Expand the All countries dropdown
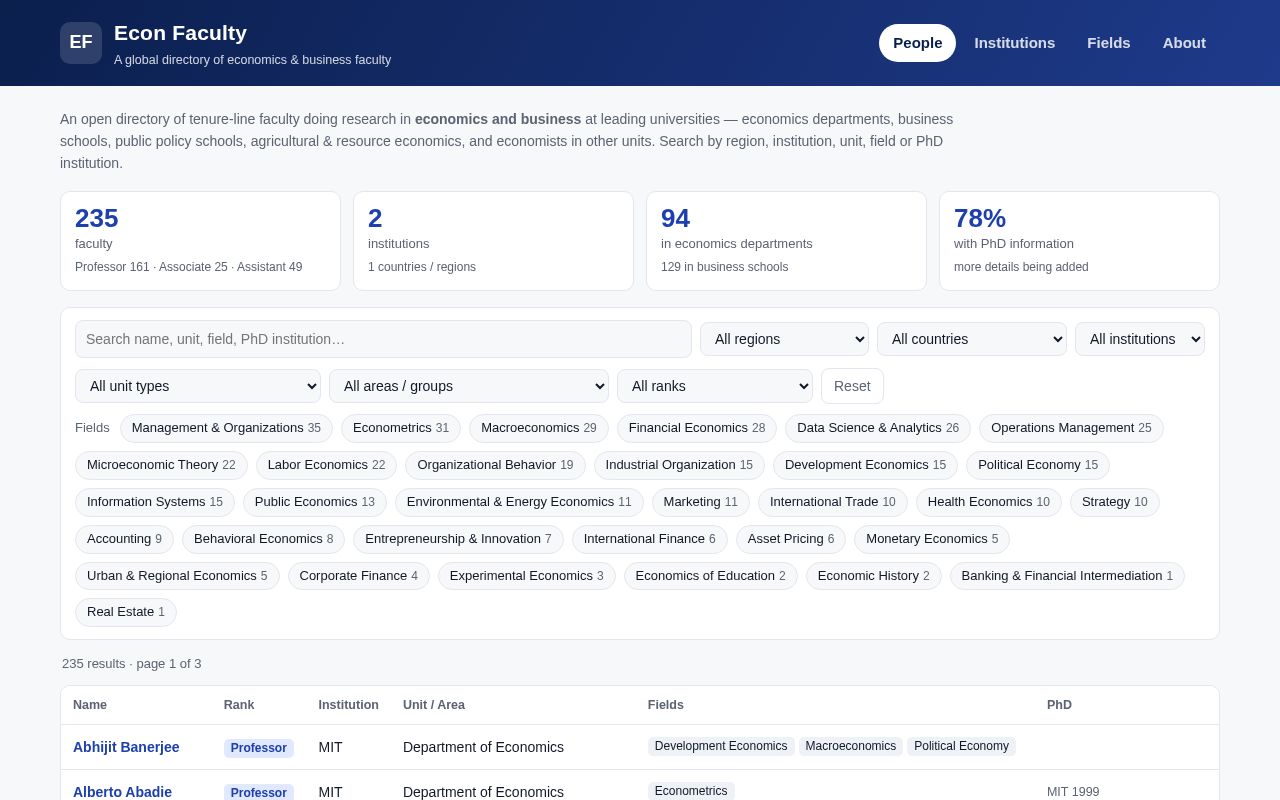Viewport: 1280px width, 800px height. (972, 339)
